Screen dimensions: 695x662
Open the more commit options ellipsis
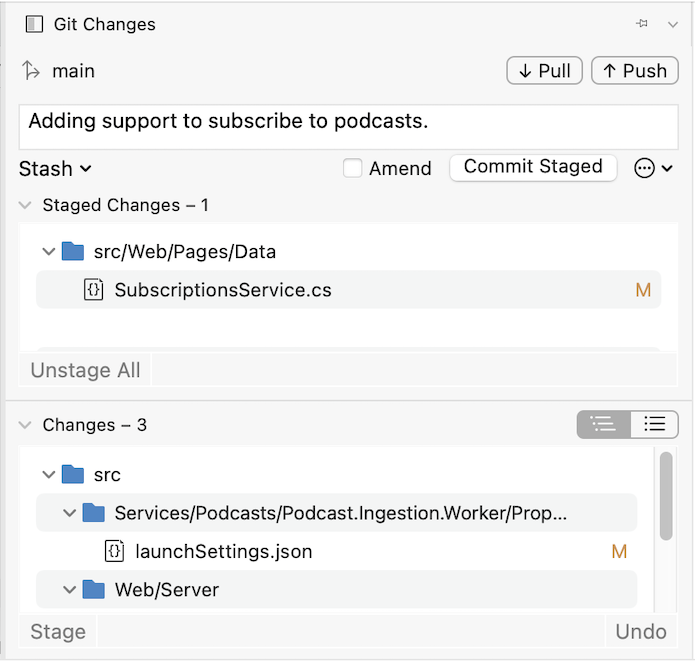(644, 168)
